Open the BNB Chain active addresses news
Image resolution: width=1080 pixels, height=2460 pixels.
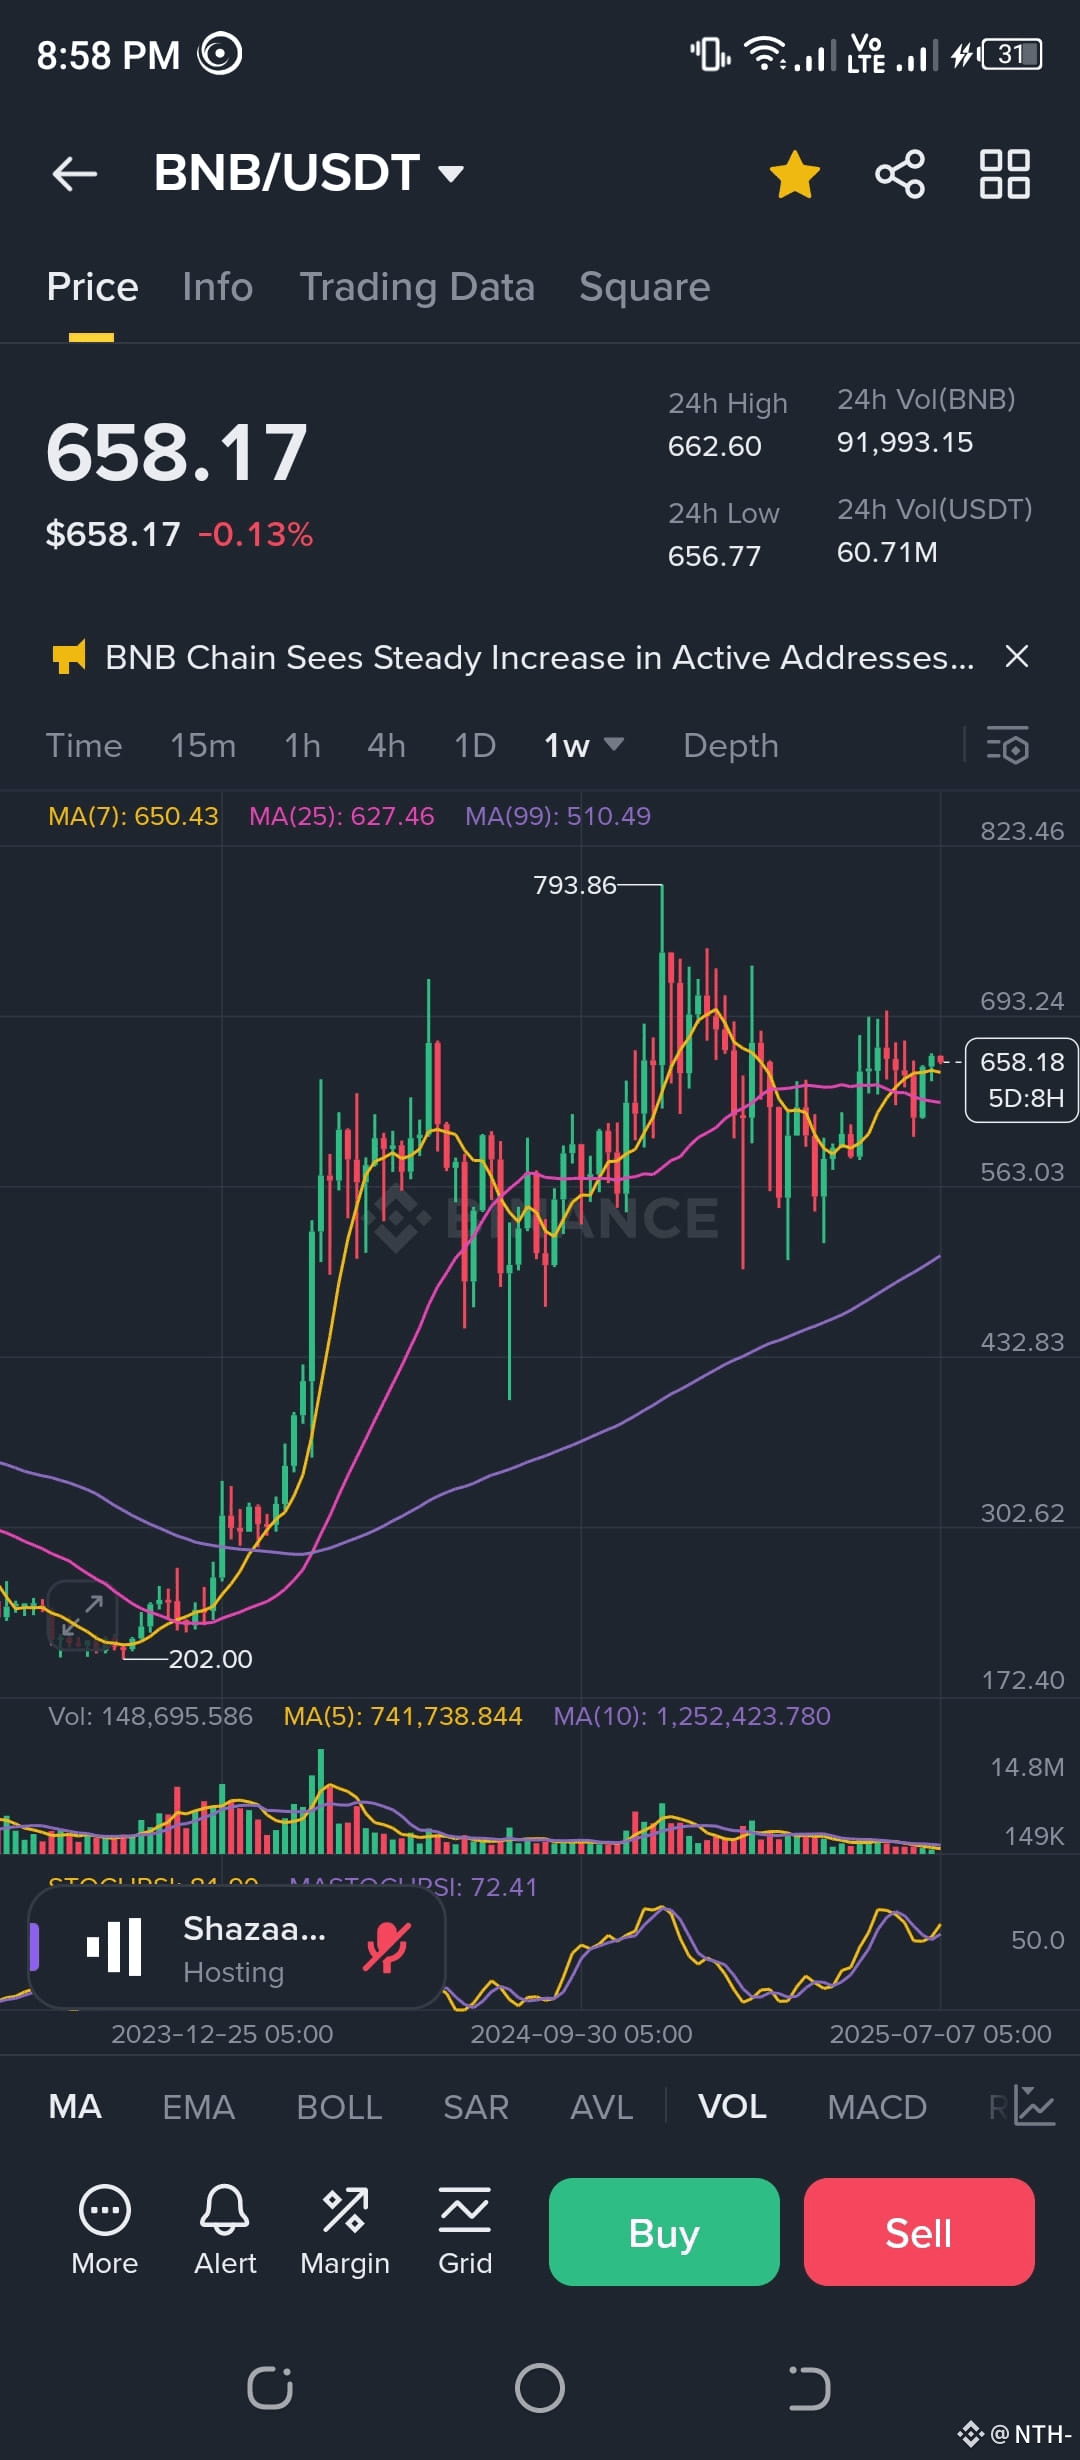[539, 657]
